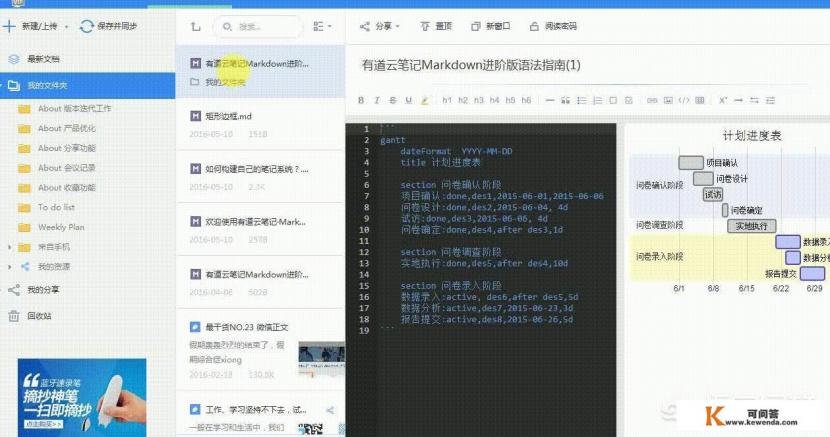Viewport: 830px width, 437px height.
Task: Insert an h6 heading
Action: [x=526, y=100]
